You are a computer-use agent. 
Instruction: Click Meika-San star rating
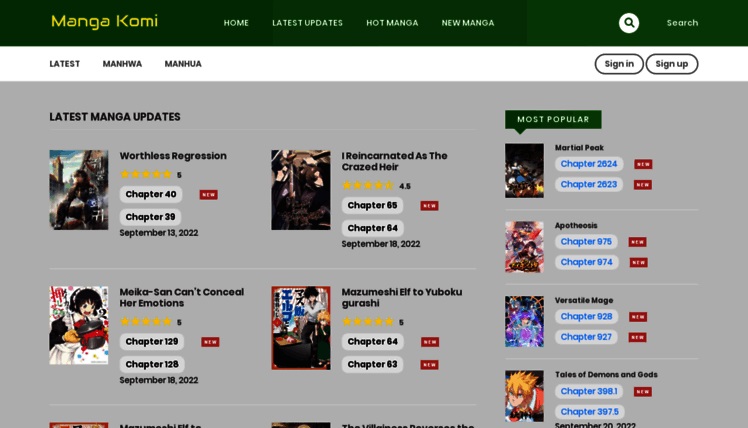pos(146,322)
